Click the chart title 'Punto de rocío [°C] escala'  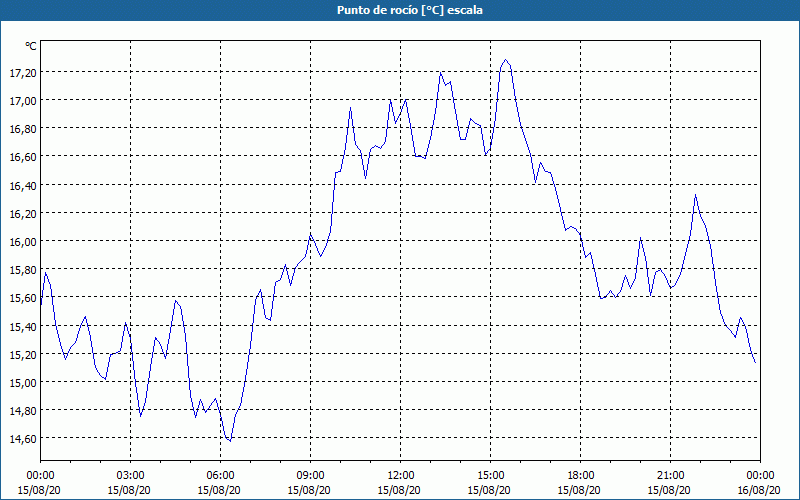pyautogui.click(x=410, y=10)
